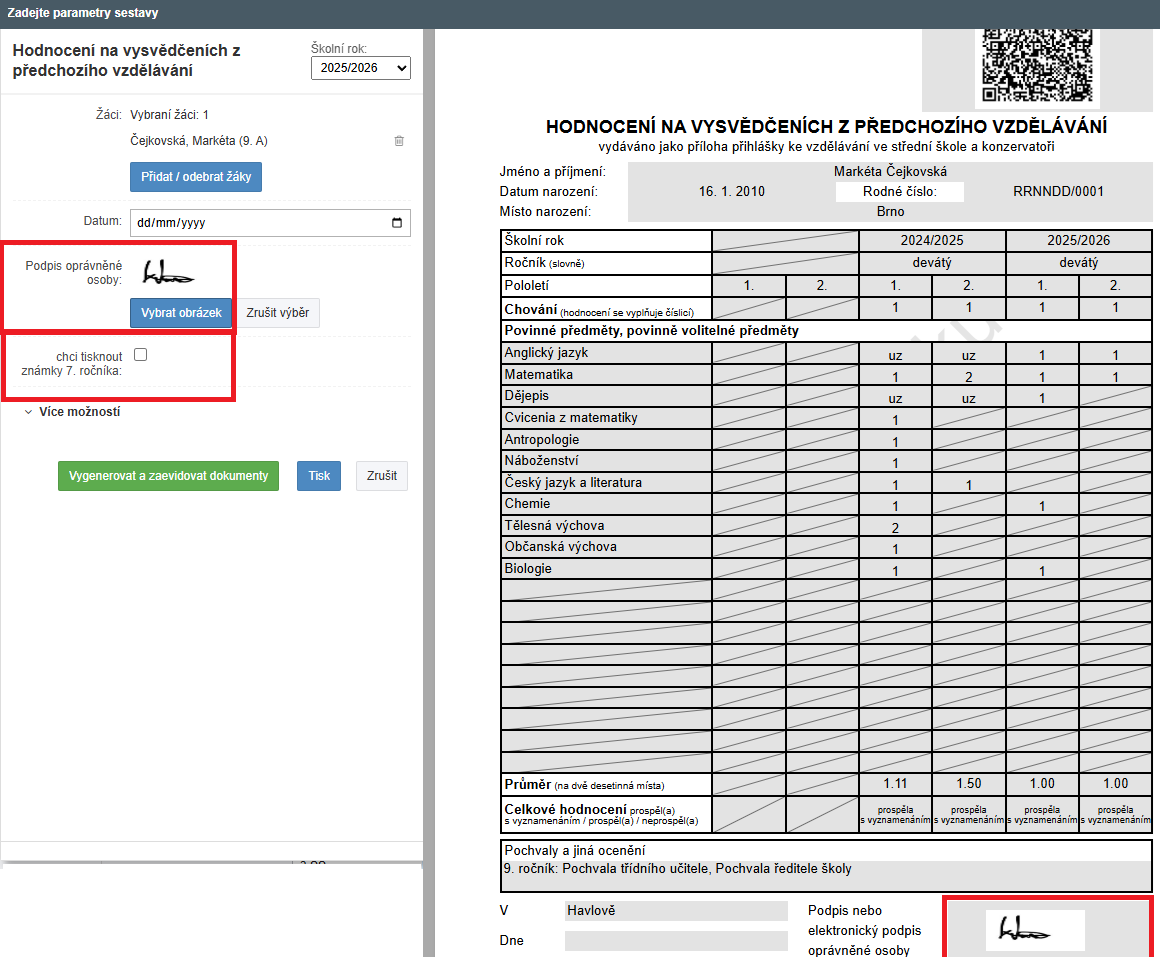1160x957 pixels.
Task: Click the signature image in the left panel
Action: (168, 272)
